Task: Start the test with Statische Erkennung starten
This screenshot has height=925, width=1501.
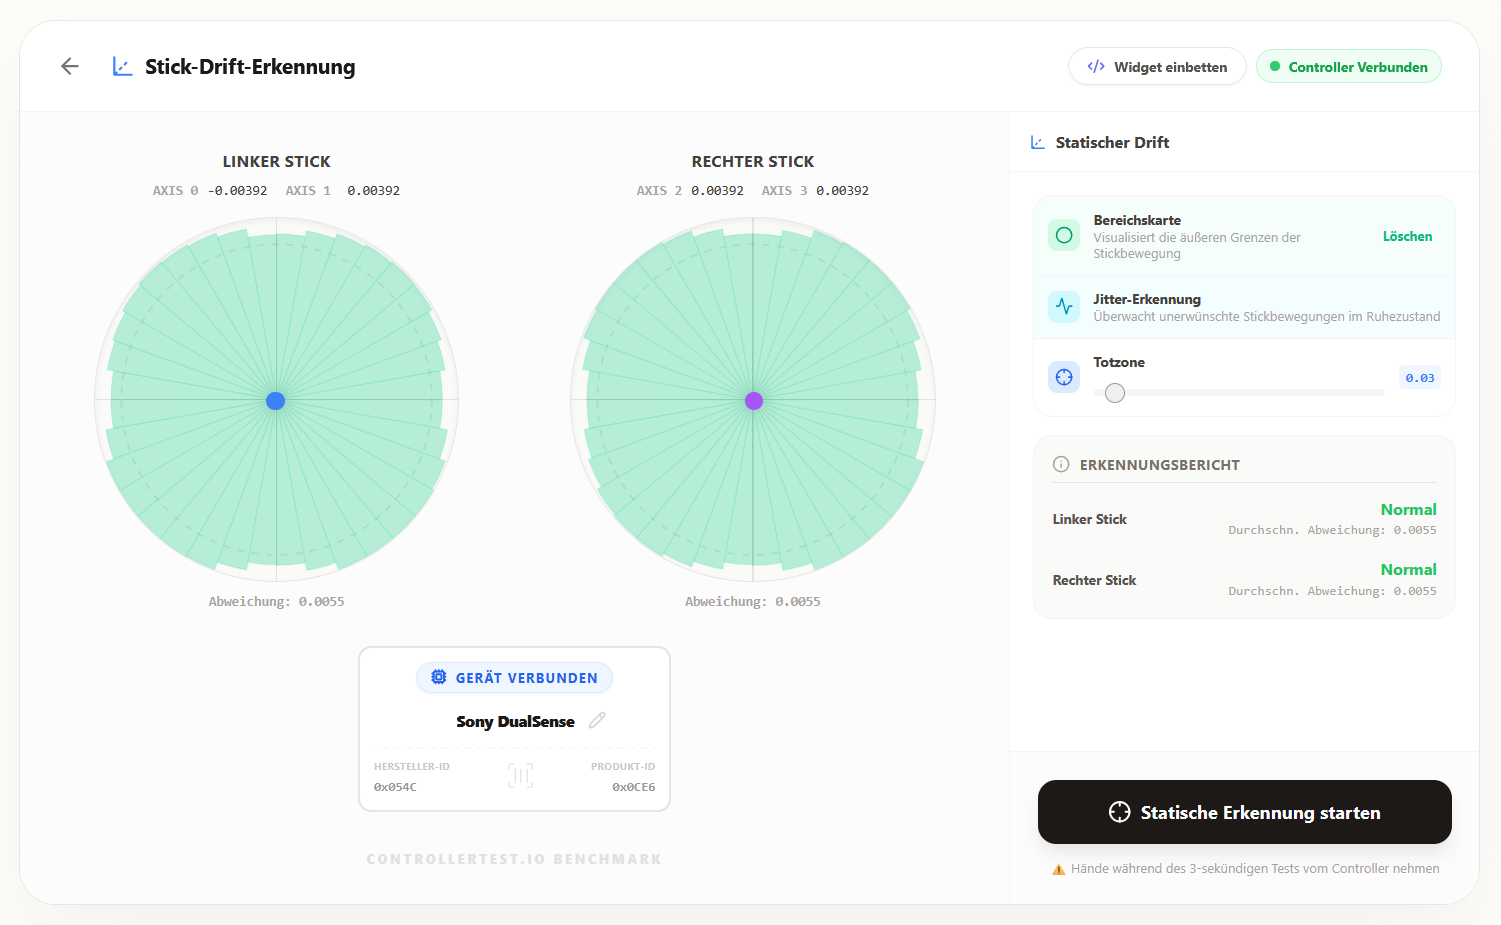Action: click(1245, 812)
